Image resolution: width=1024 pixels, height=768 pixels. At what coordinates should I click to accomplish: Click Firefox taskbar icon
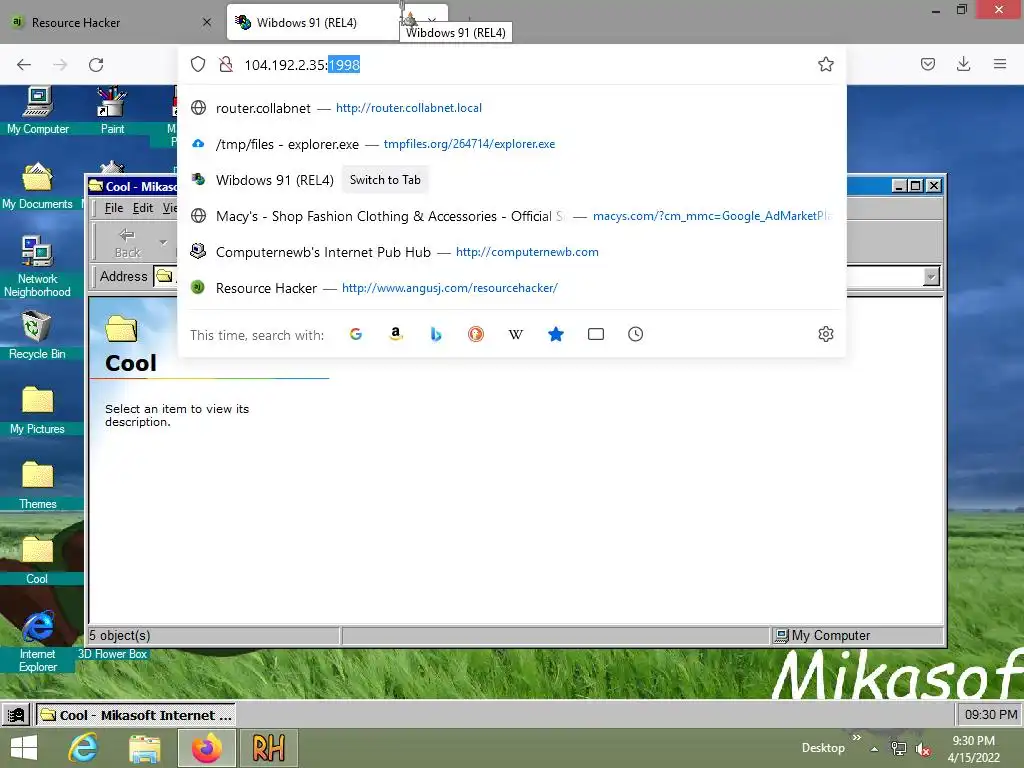click(x=206, y=748)
